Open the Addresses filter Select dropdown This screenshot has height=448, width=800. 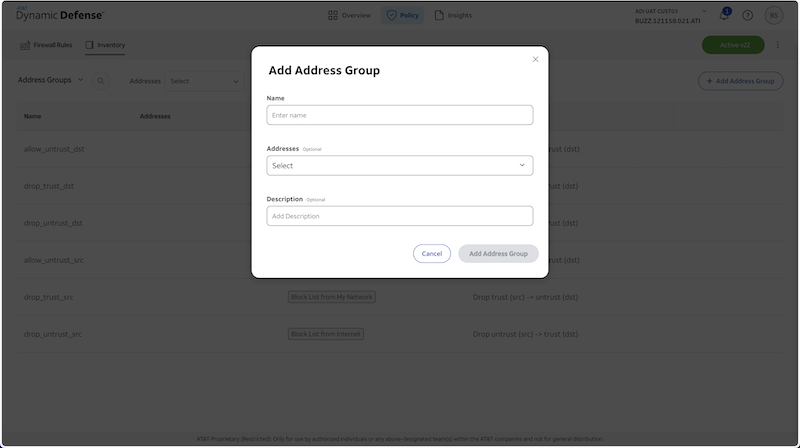point(204,81)
